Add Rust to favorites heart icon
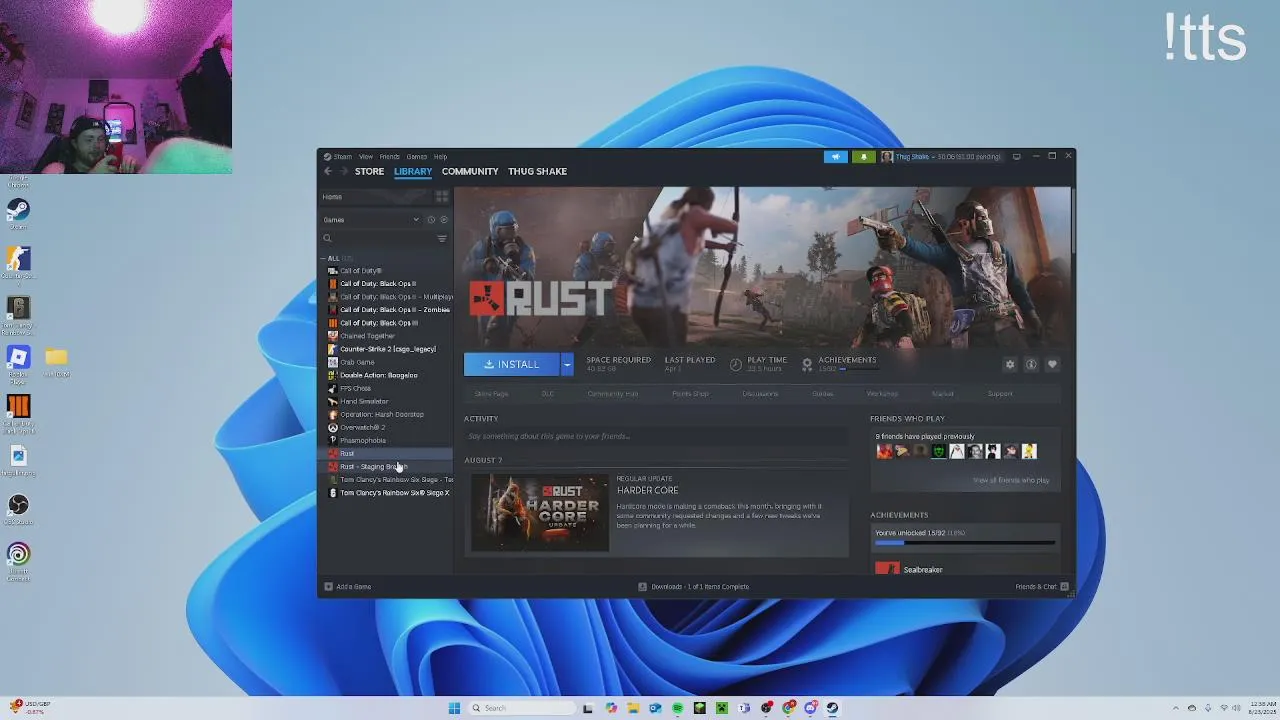Viewport: 1280px width, 720px height. pyautogui.click(x=1052, y=364)
